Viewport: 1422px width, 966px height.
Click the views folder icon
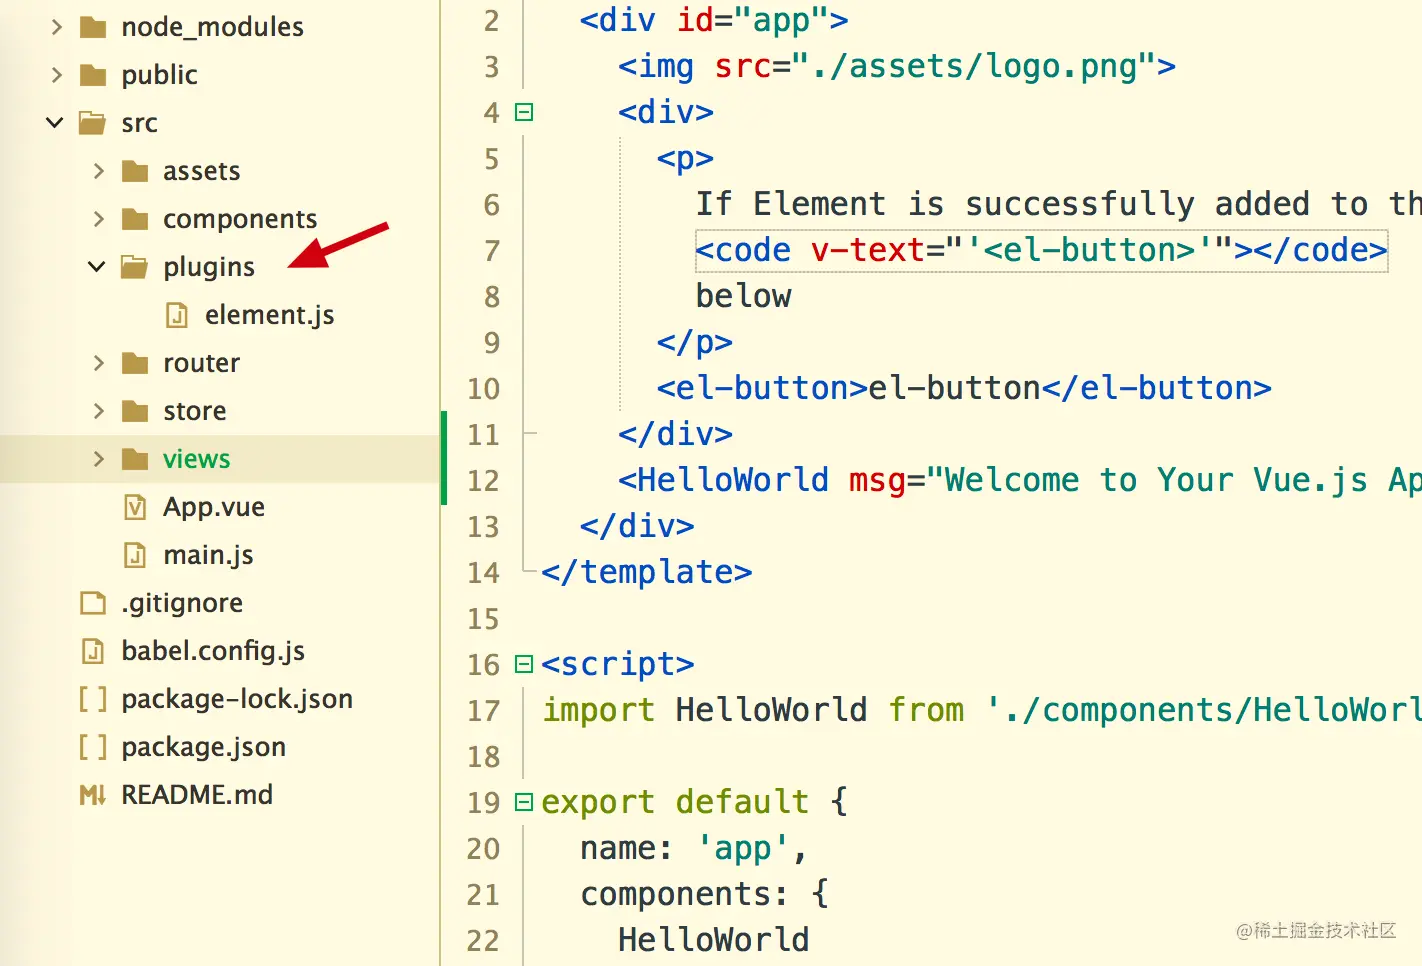pos(135,459)
